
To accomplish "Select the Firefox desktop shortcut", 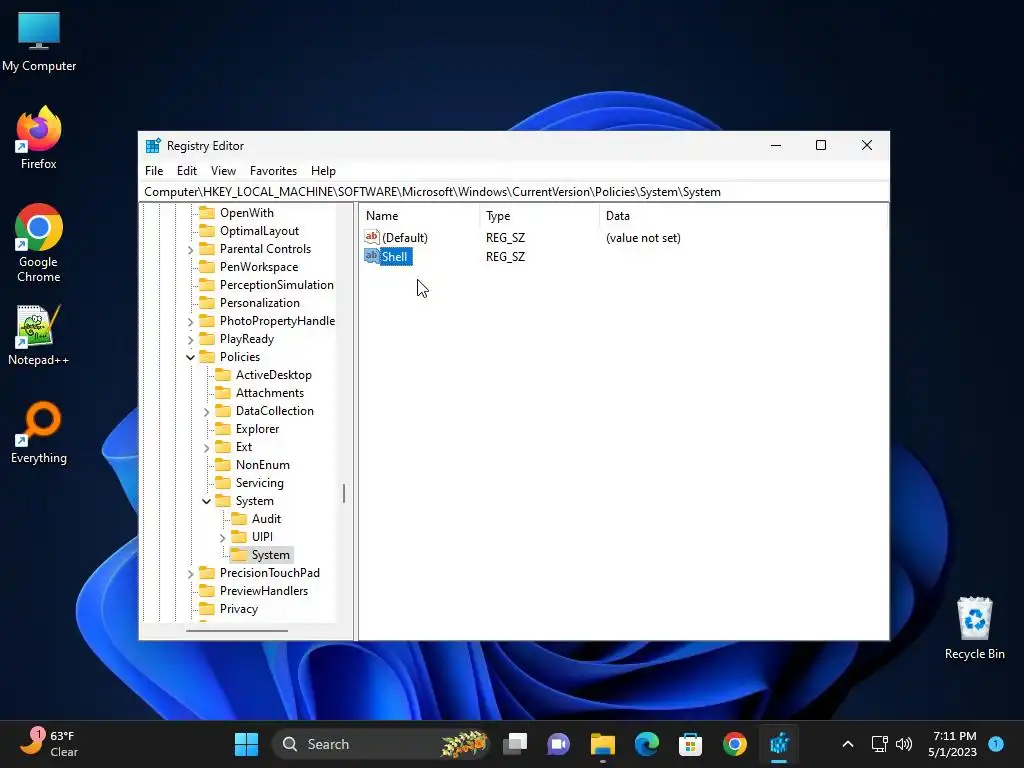I will coord(39,138).
